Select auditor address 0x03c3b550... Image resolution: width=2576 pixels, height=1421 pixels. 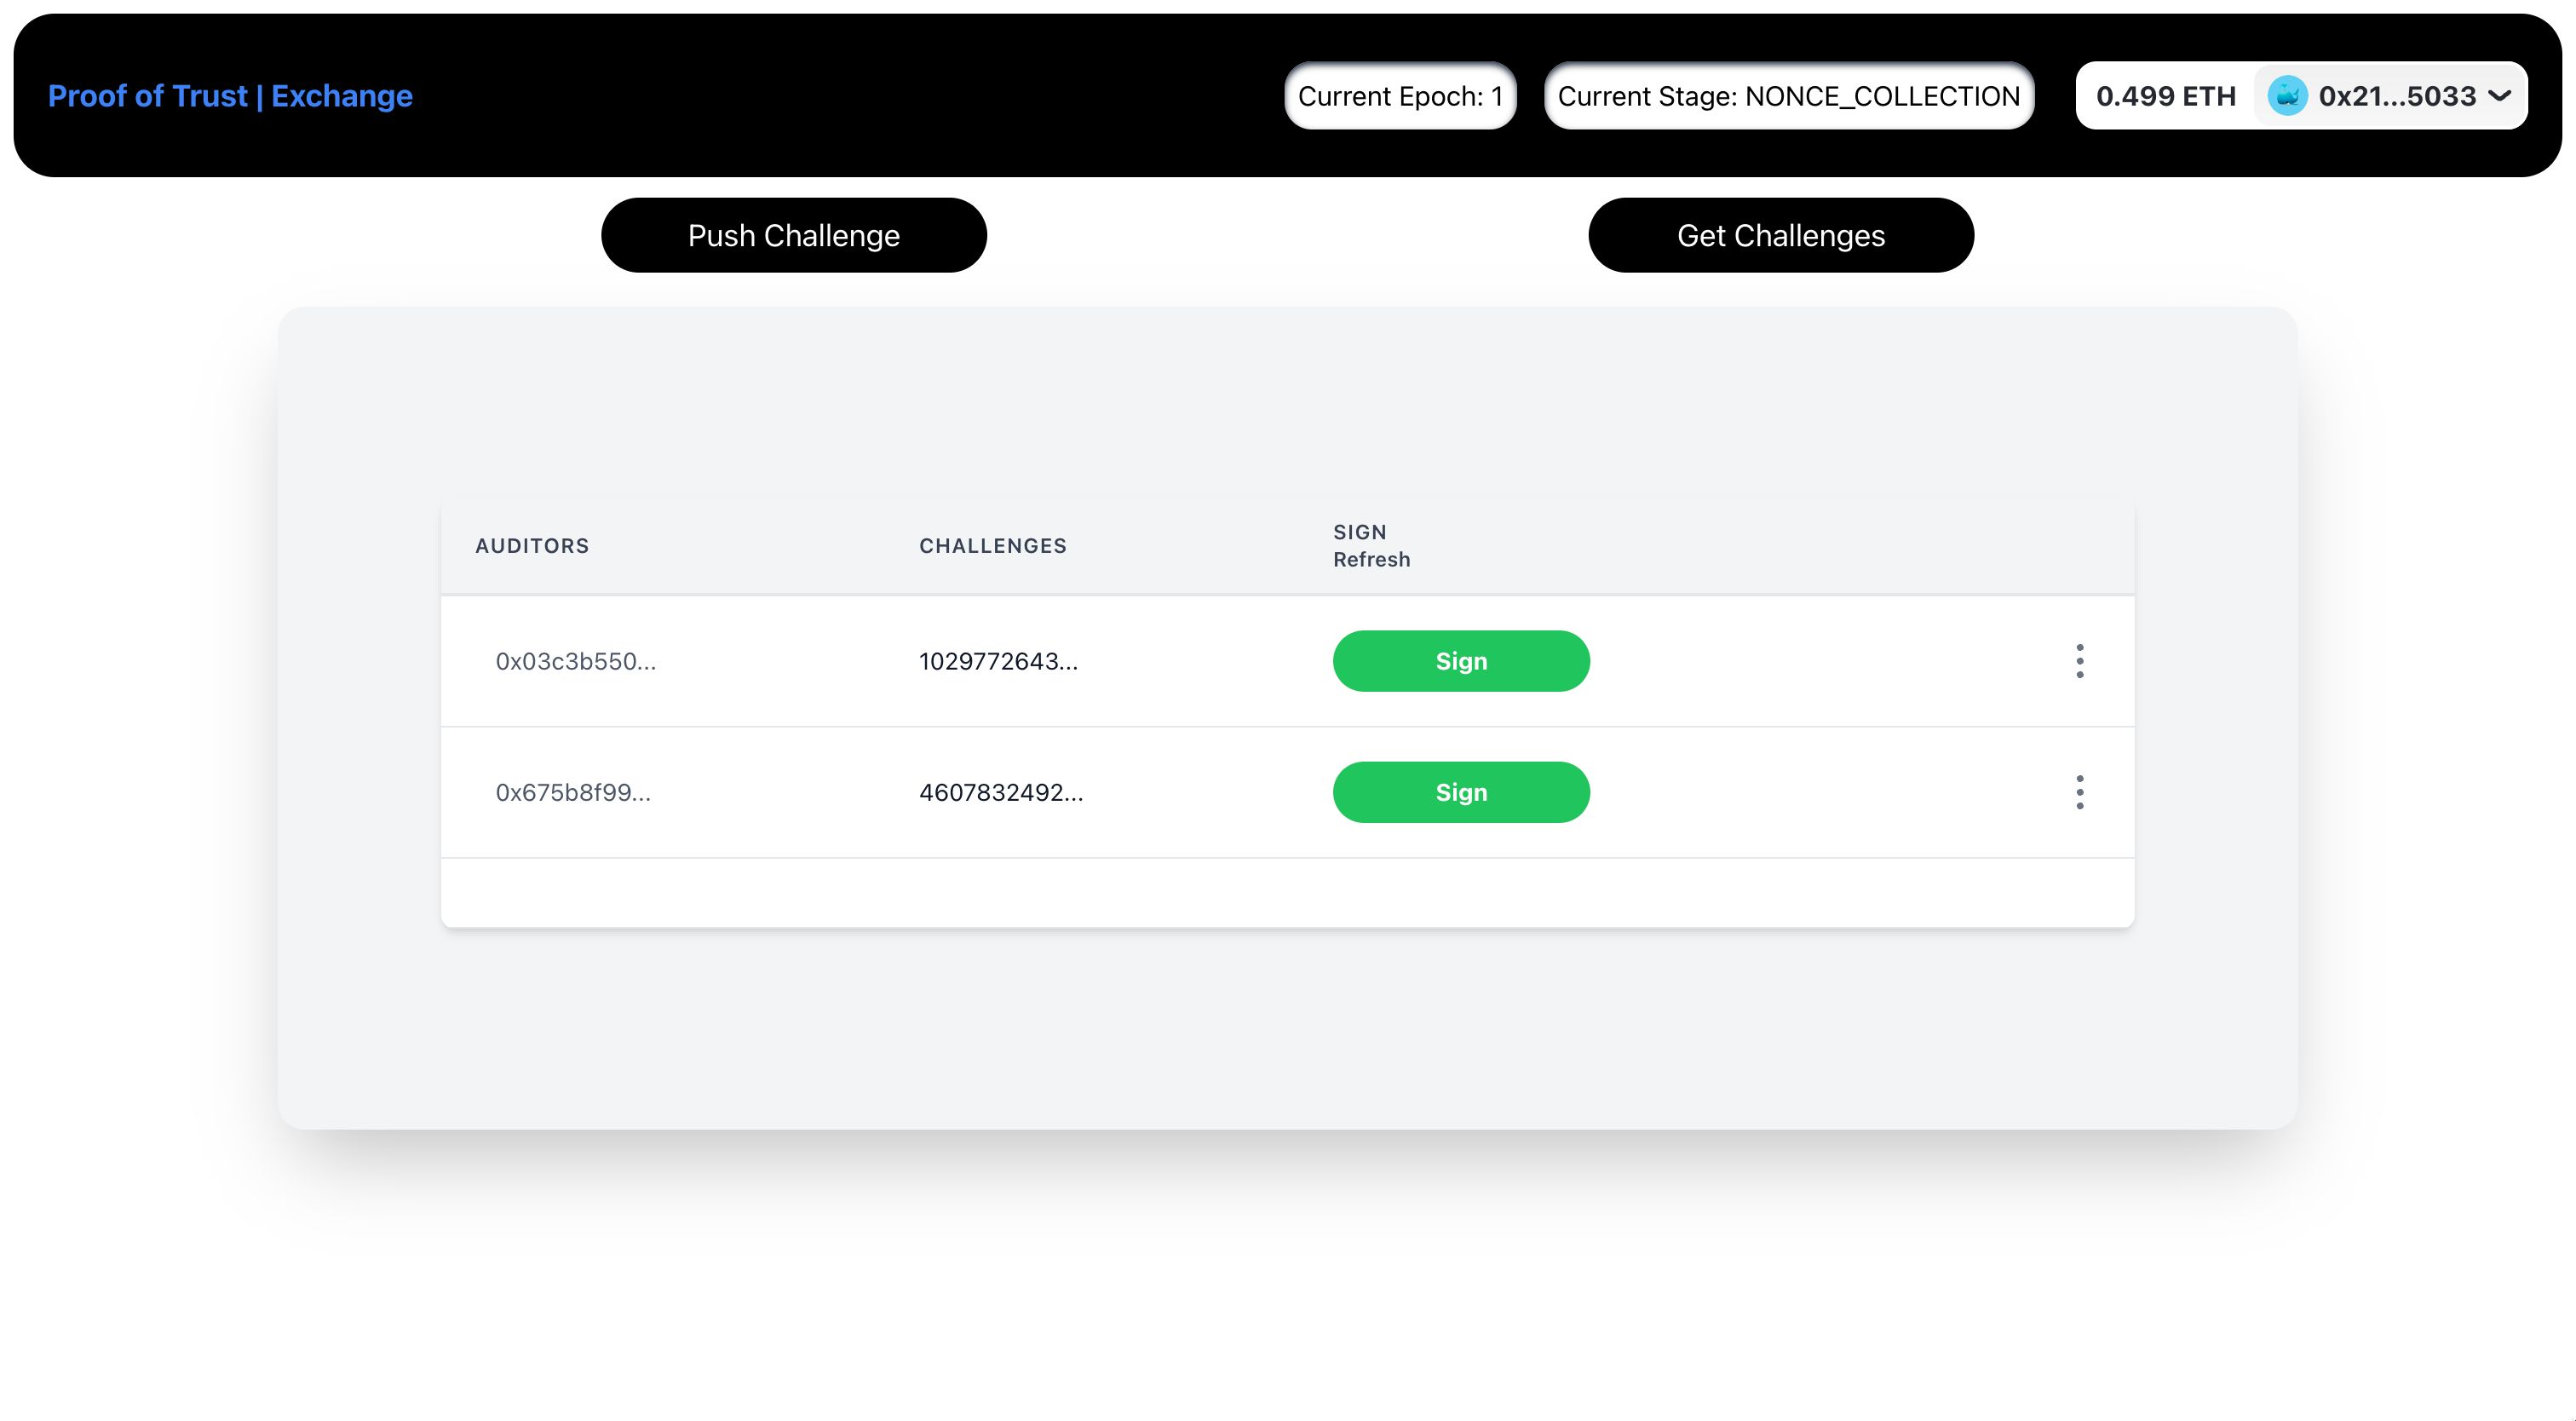tap(576, 661)
